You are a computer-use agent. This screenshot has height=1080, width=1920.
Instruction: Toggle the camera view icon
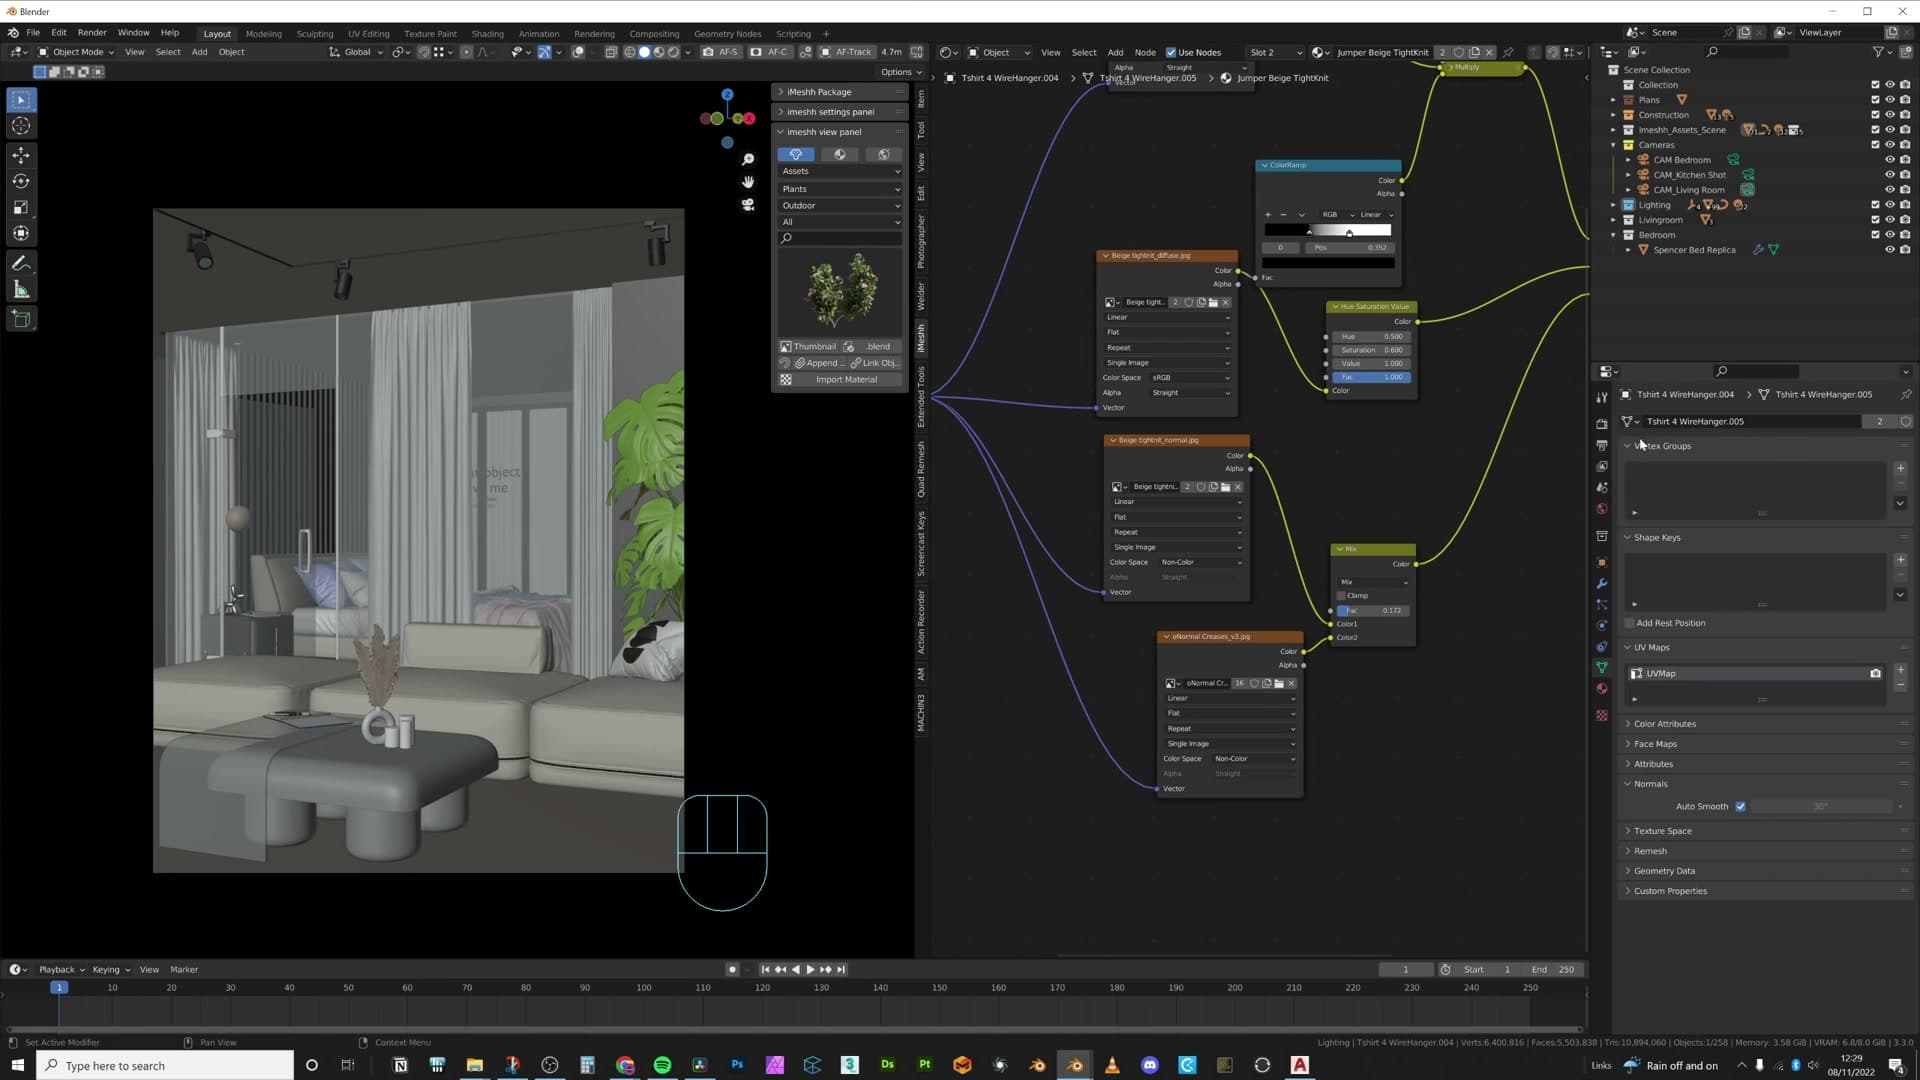[748, 205]
